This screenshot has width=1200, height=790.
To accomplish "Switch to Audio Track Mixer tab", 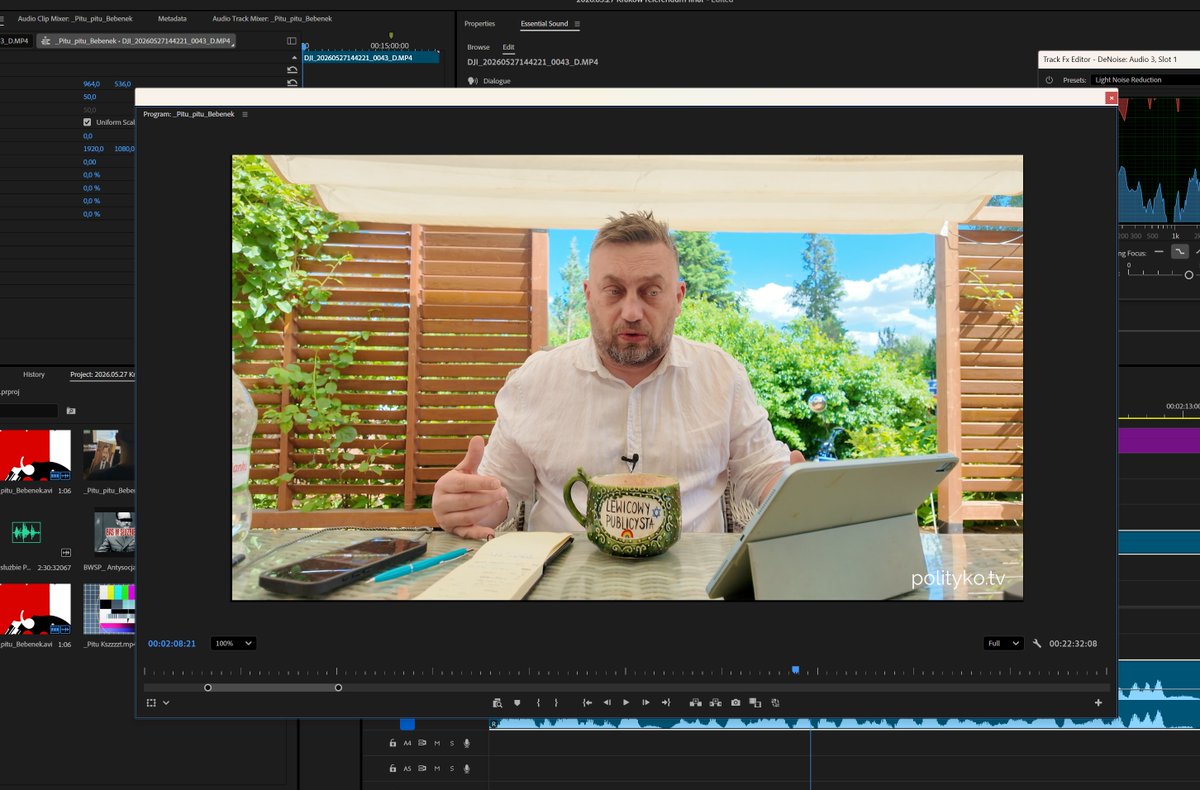I will (x=272, y=19).
